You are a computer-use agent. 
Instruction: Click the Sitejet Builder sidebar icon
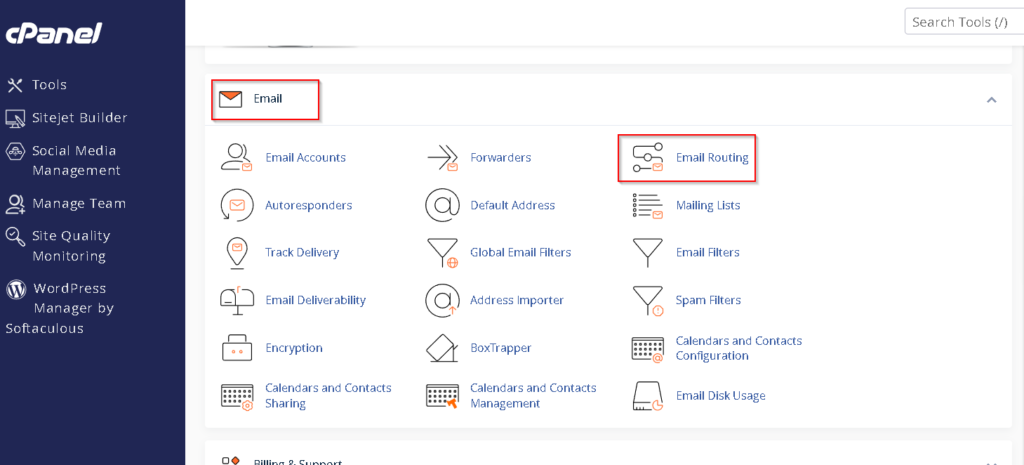[14, 118]
